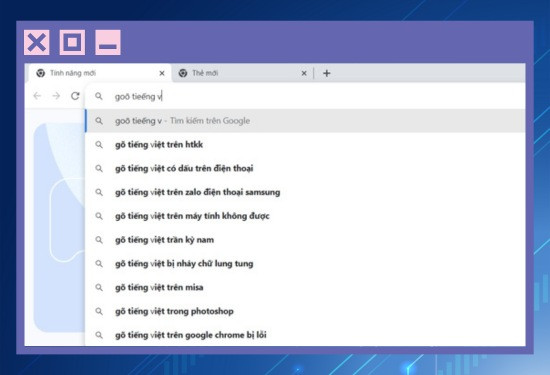Select 'goõ tieéng v - Tìm kiếm trên Google'
The width and height of the screenshot is (550, 375).
click(x=305, y=121)
